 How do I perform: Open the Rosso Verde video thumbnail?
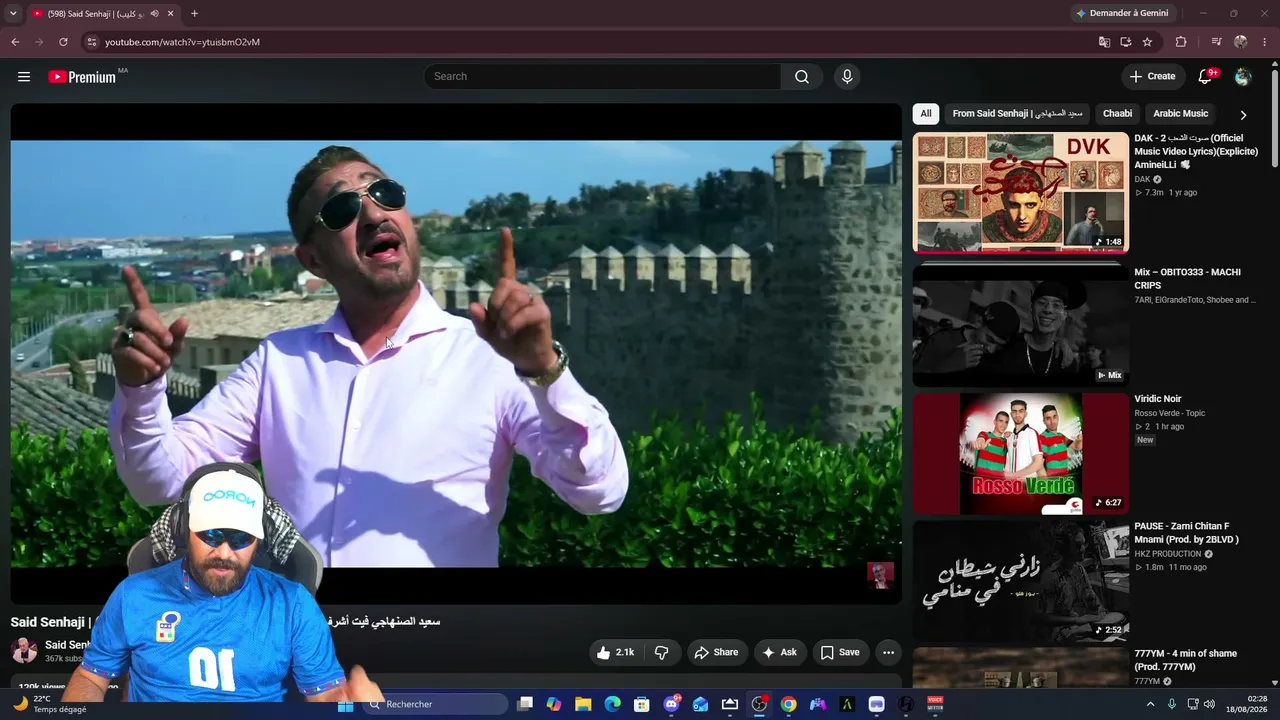tap(1021, 454)
